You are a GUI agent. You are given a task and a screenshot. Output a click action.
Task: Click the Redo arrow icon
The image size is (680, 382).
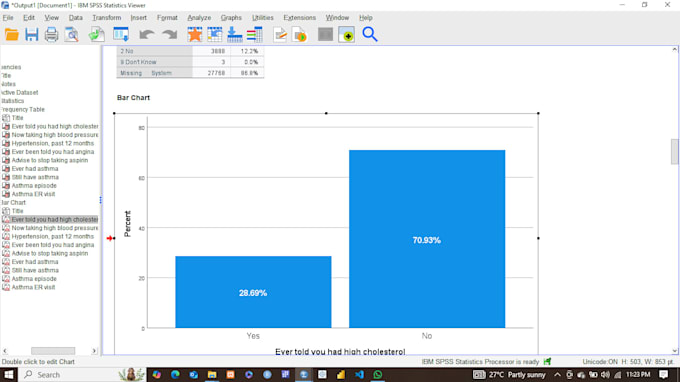pyautogui.click(x=170, y=34)
